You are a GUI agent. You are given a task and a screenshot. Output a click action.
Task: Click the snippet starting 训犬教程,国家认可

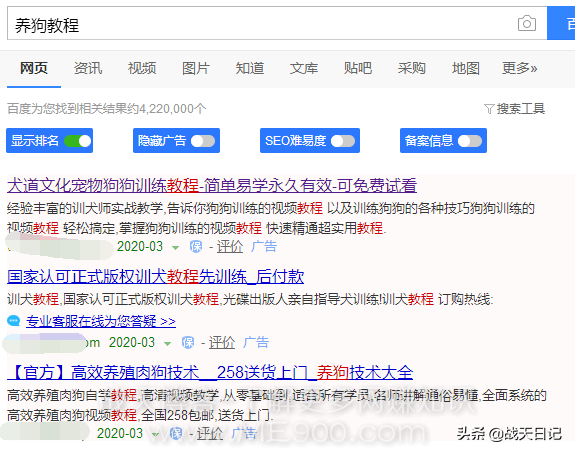(x=250, y=299)
